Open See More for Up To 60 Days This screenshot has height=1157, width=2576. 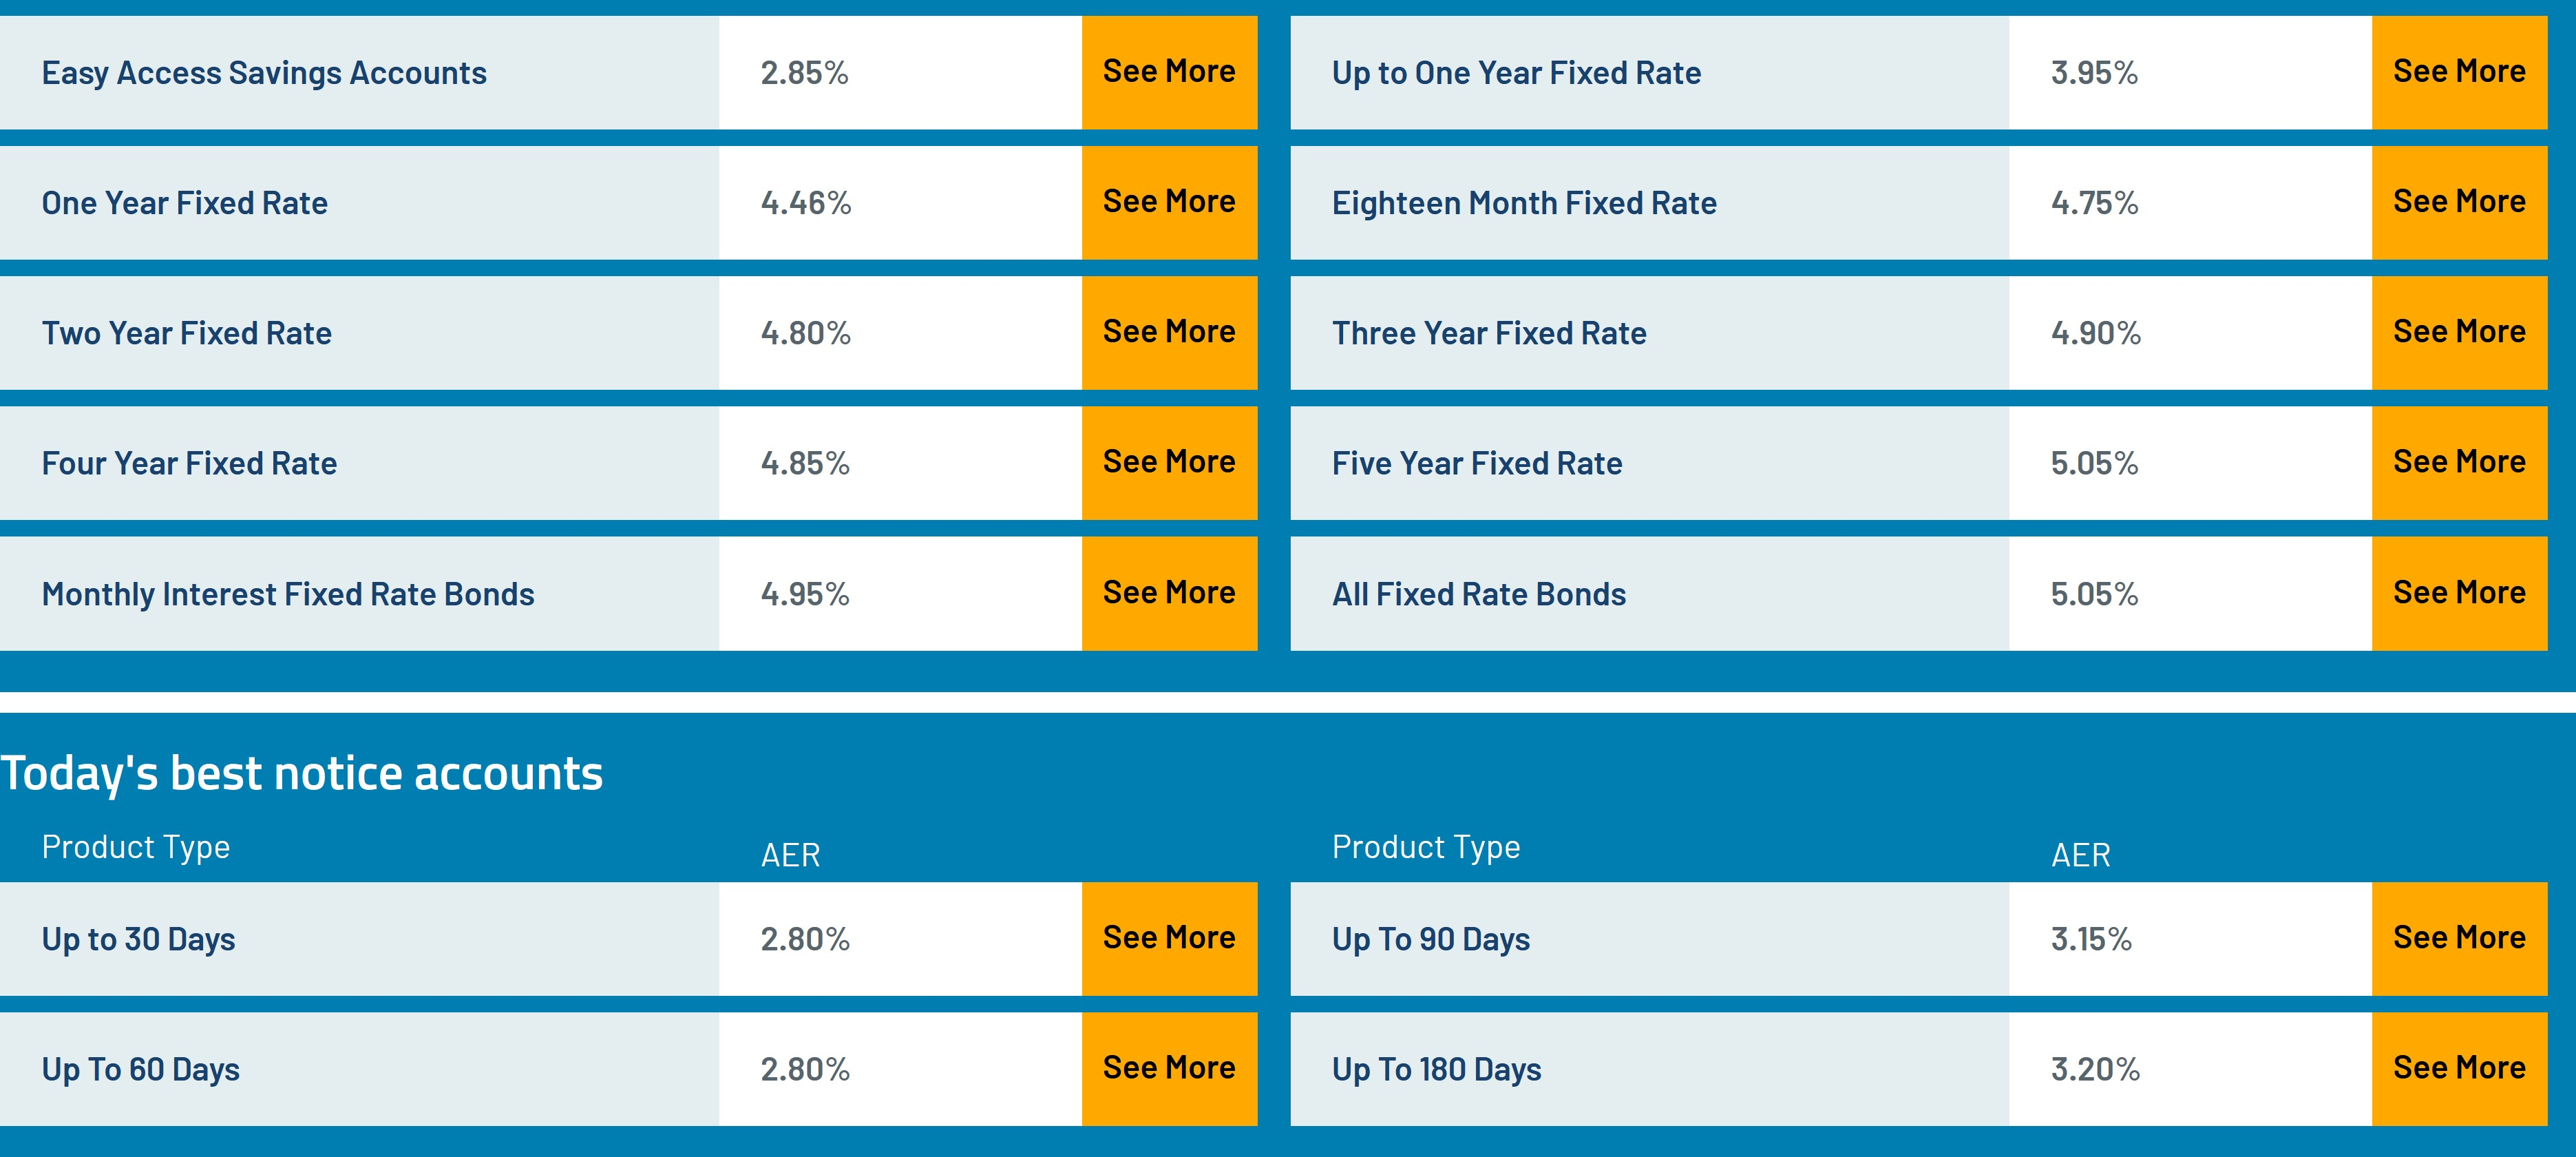tap(1169, 1068)
